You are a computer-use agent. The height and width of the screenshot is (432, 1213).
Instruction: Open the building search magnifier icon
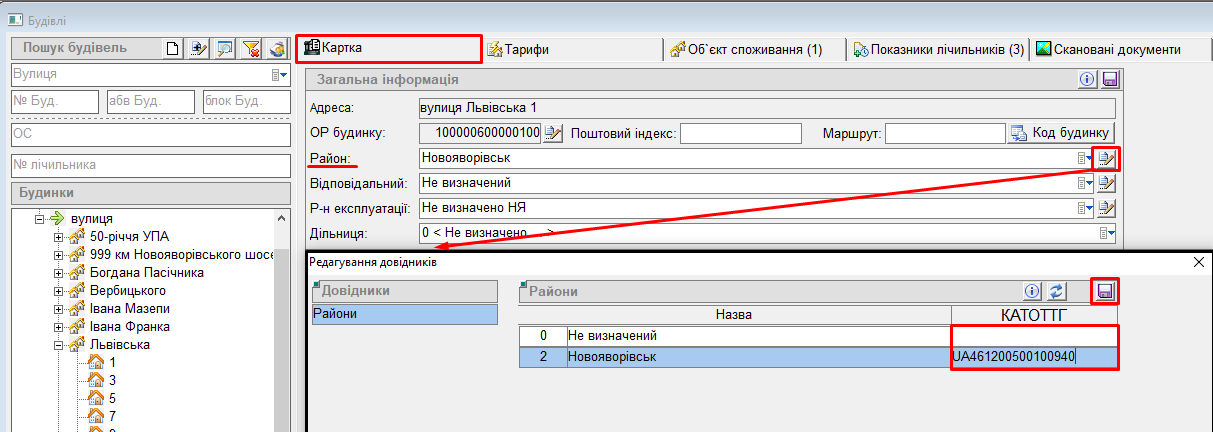point(225,48)
